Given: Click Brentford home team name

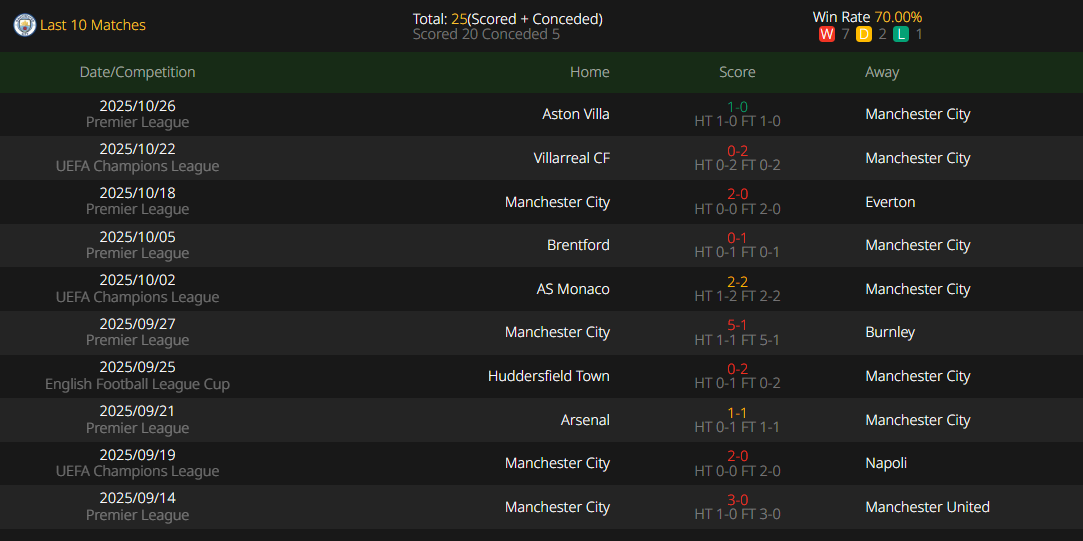Looking at the screenshot, I should click(578, 245).
